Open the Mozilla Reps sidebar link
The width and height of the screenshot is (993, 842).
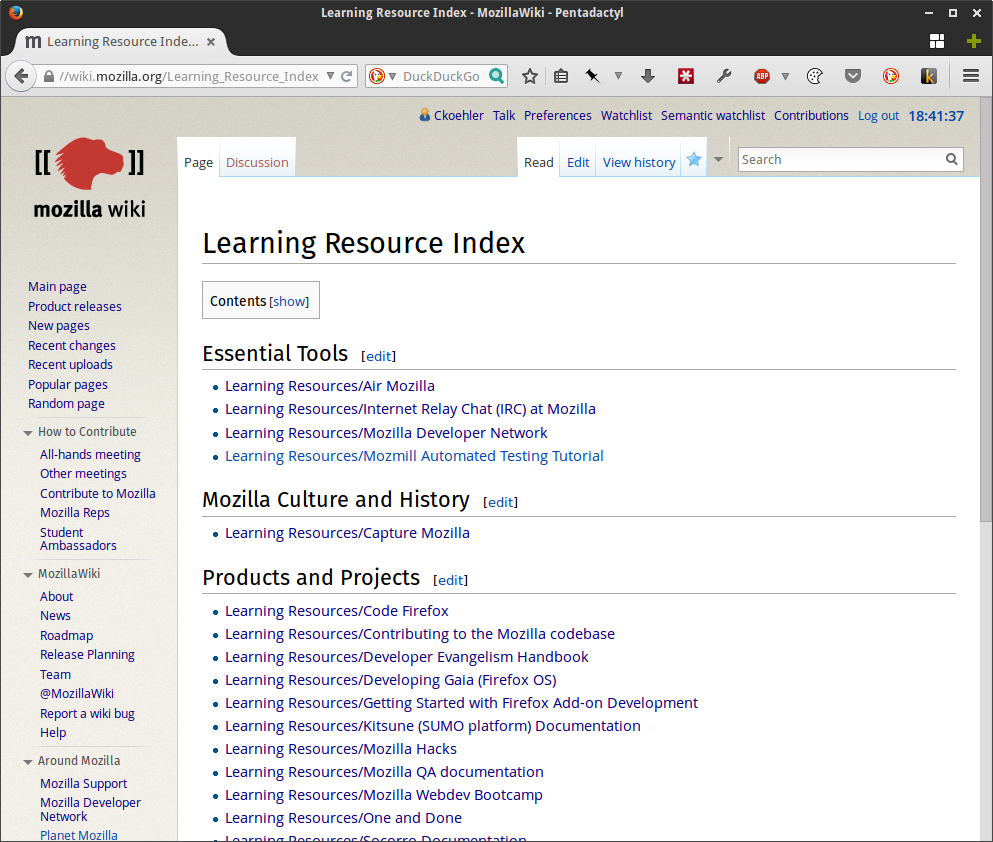75,513
